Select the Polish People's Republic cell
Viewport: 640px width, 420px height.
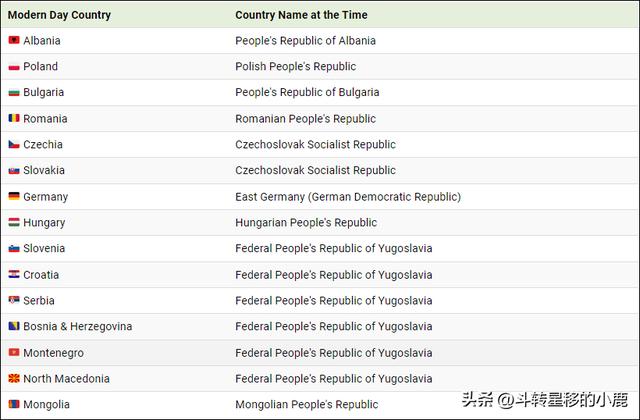coord(295,66)
